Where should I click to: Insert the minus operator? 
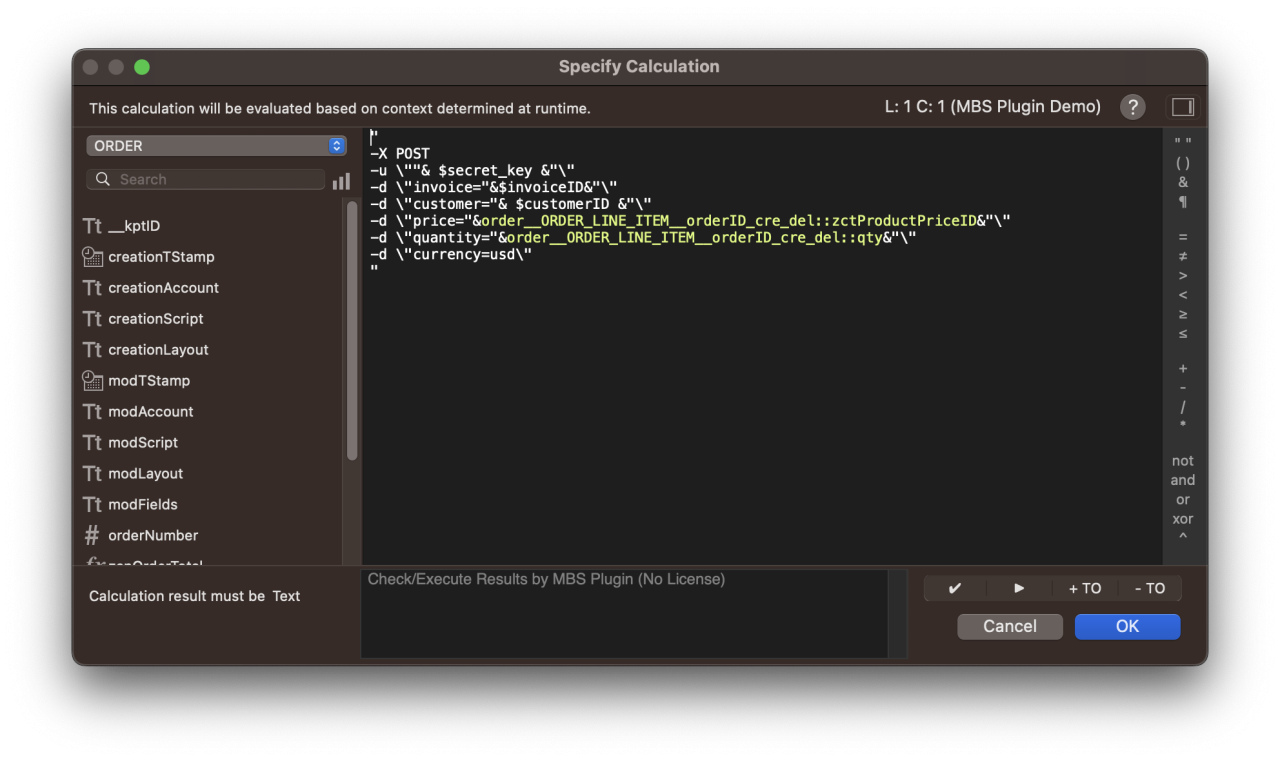coord(1183,388)
